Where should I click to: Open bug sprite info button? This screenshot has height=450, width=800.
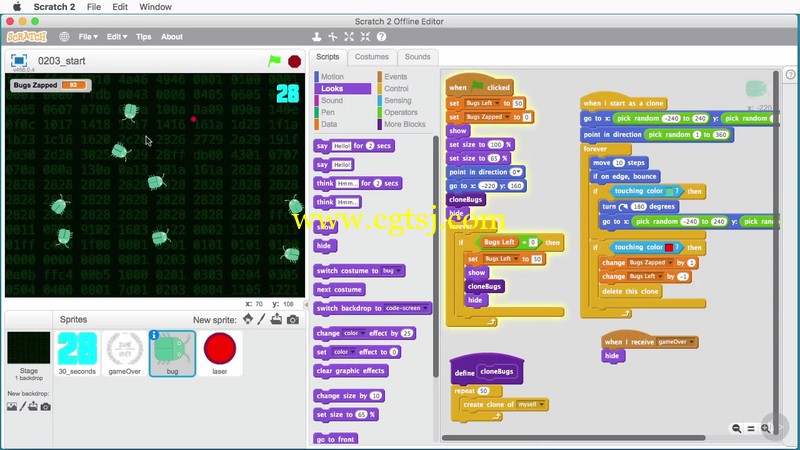(x=154, y=335)
